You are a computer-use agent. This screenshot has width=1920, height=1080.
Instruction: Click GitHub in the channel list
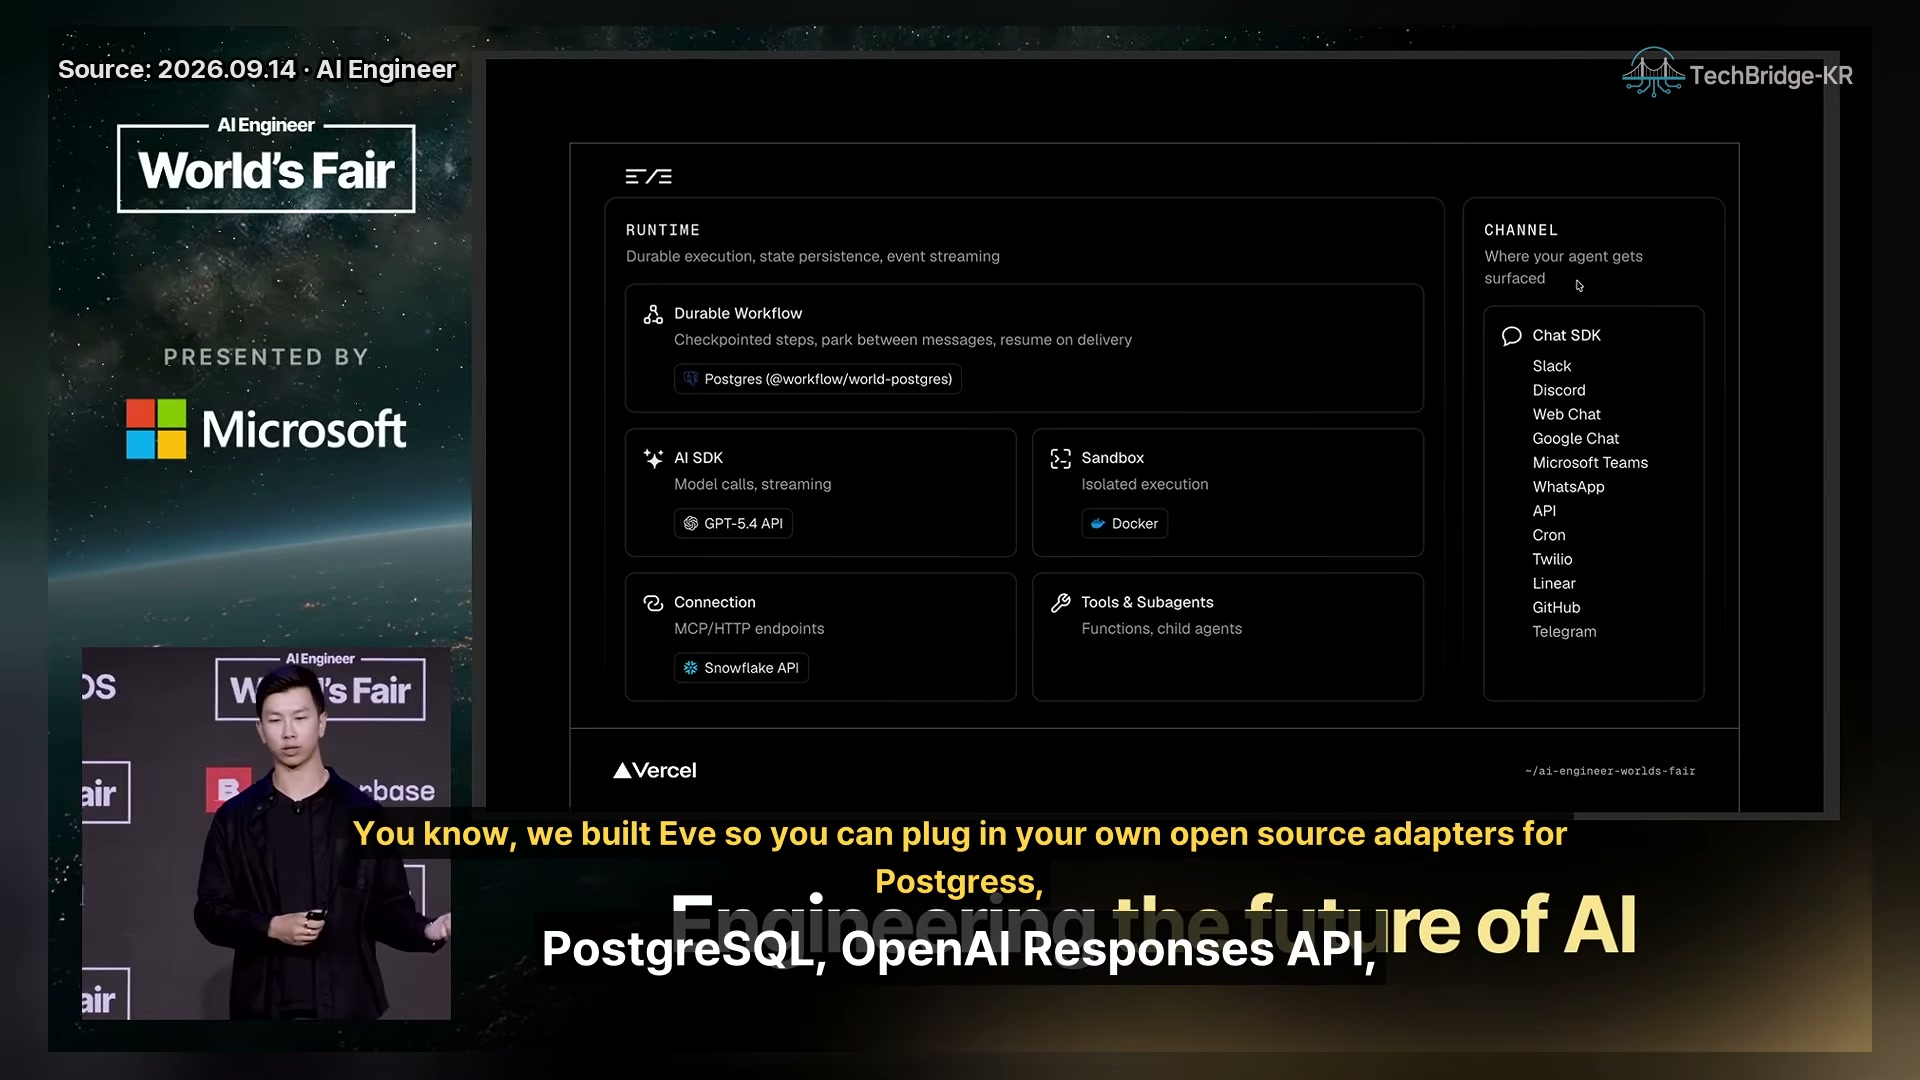tap(1556, 608)
